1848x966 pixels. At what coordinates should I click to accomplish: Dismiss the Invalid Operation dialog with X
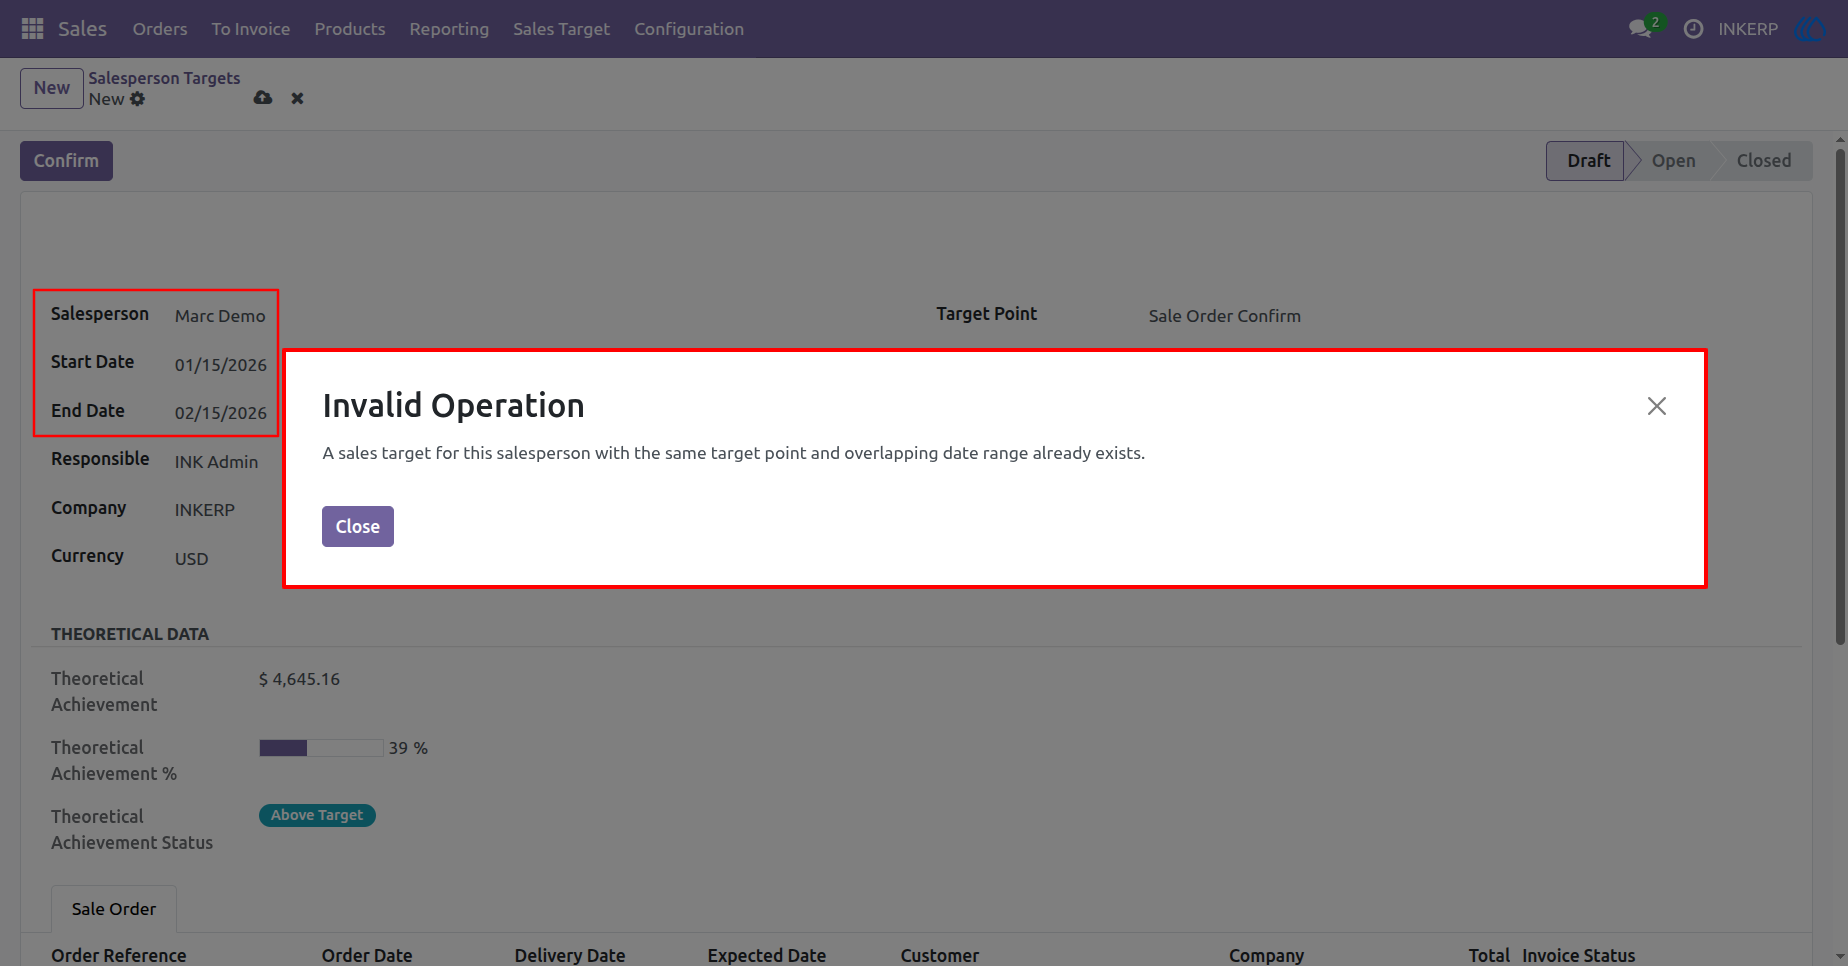(1657, 406)
